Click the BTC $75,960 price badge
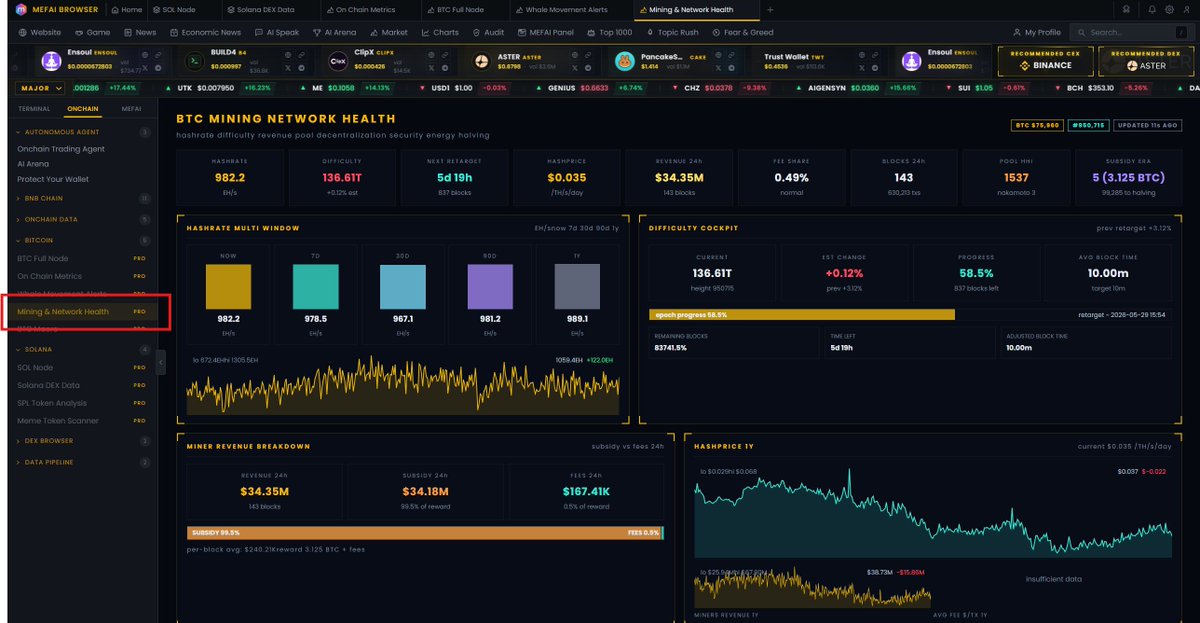This screenshot has width=1200, height=623. [1036, 125]
